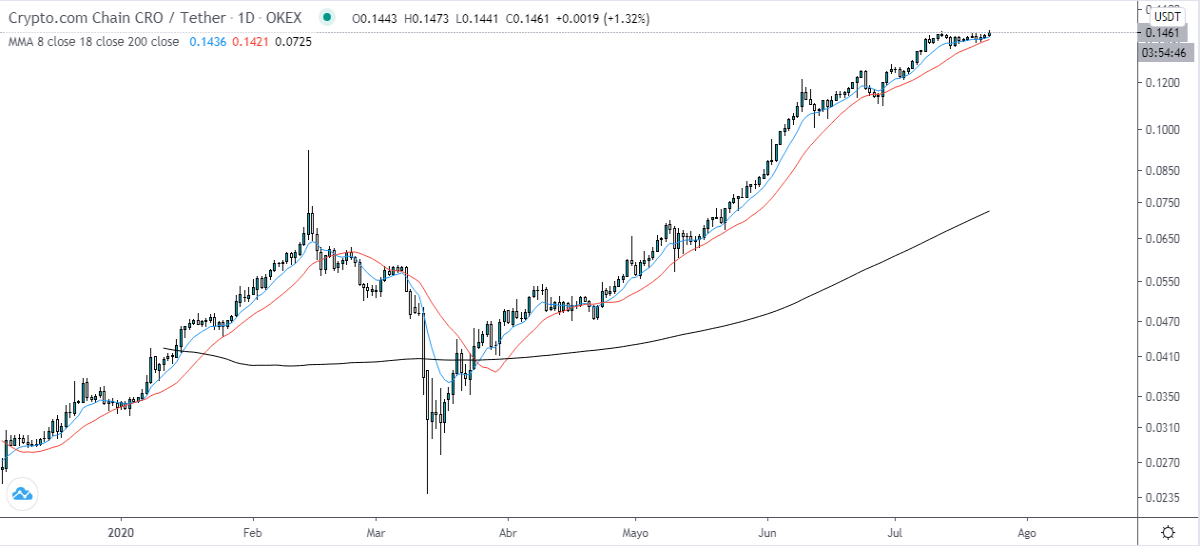Click the 2020 label on time axis
Viewport: 1200px width, 546px height.
click(x=119, y=531)
